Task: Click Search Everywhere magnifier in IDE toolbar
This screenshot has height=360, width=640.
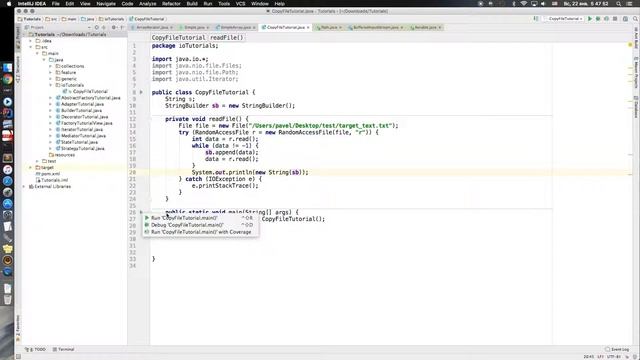Action: point(635,19)
